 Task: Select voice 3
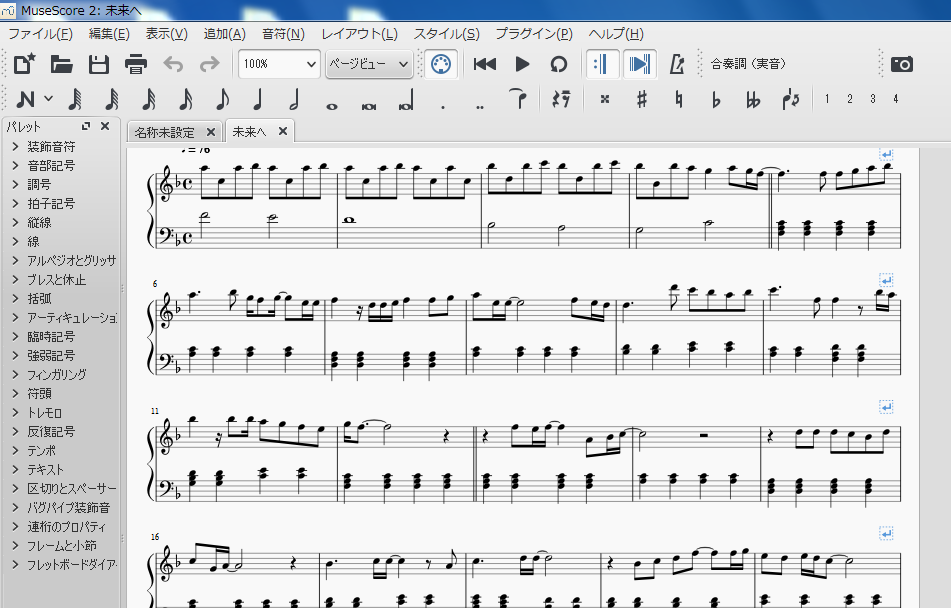pyautogui.click(x=873, y=99)
